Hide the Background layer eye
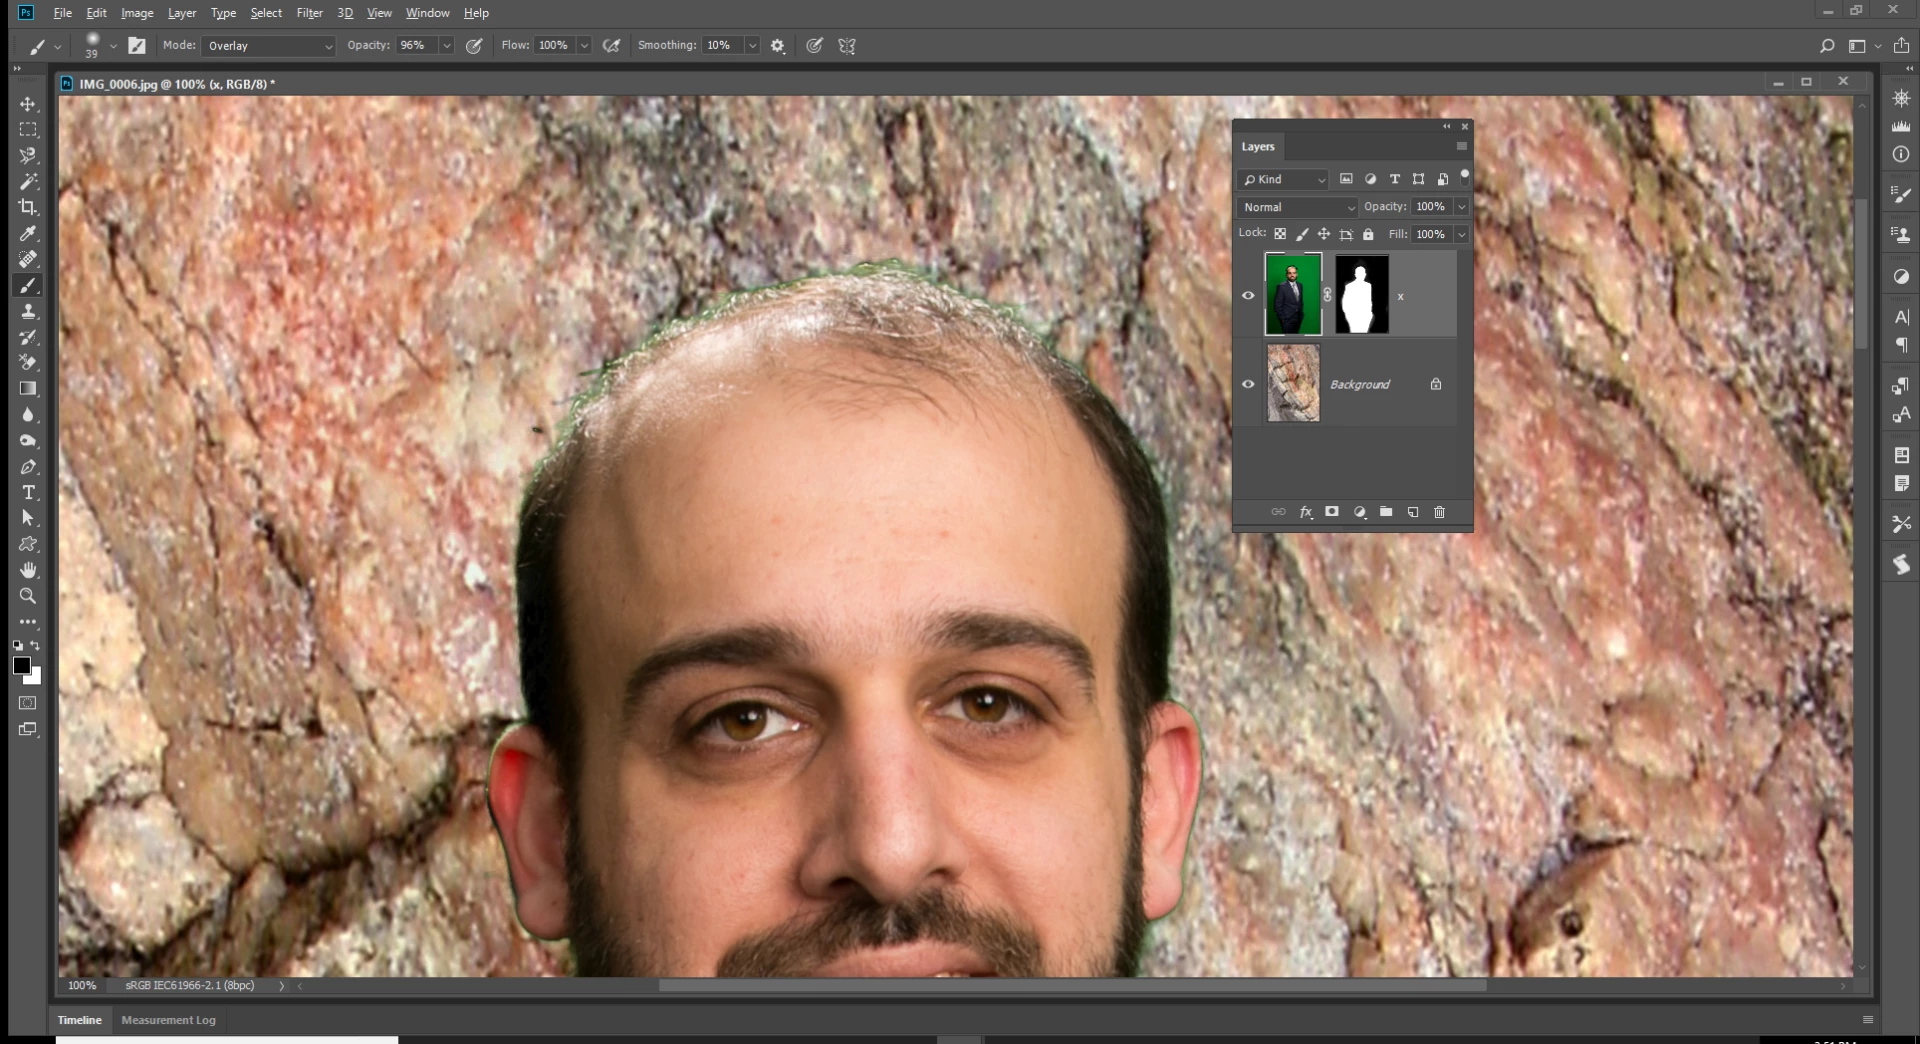The height and width of the screenshot is (1044, 1920). 1248,384
